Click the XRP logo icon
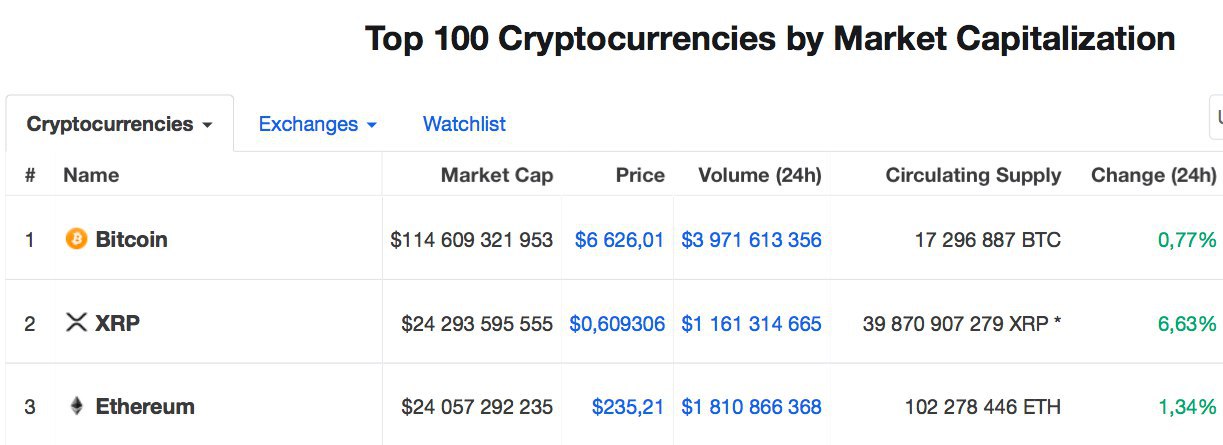The width and height of the screenshot is (1223, 445). [76, 323]
